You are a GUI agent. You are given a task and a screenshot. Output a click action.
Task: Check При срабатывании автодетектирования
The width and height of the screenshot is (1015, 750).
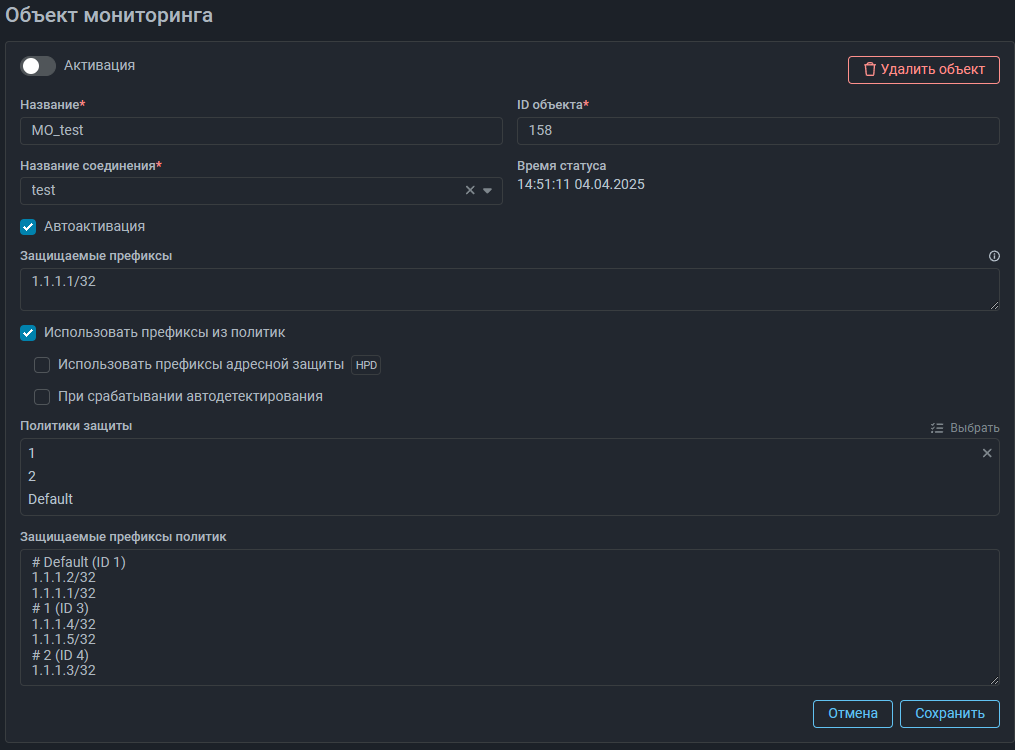[x=42, y=397]
